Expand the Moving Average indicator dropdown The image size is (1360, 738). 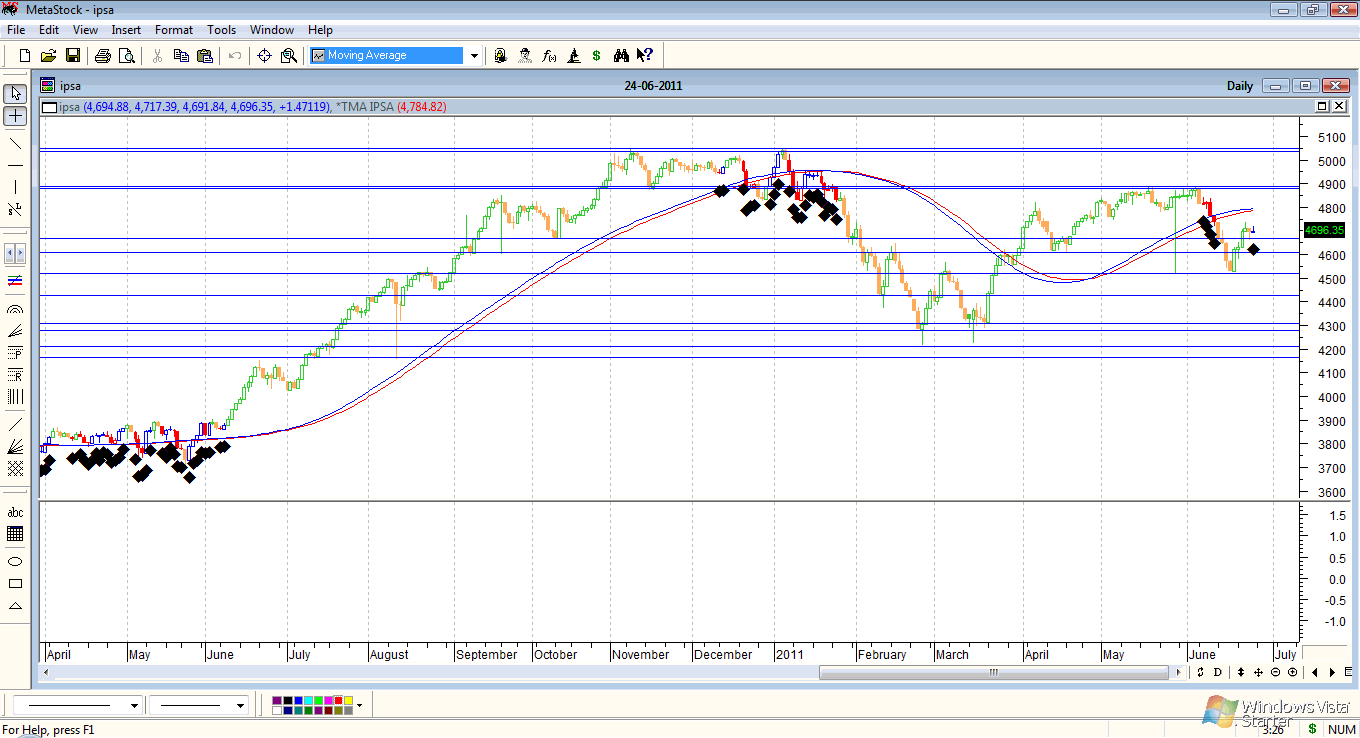(x=474, y=56)
